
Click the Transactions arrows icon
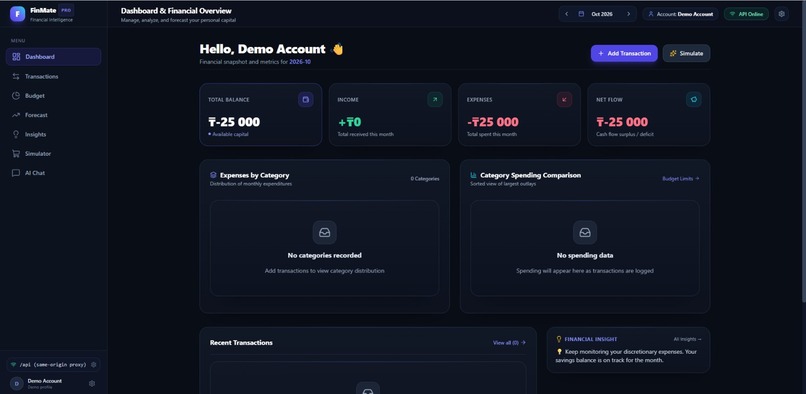(x=16, y=76)
